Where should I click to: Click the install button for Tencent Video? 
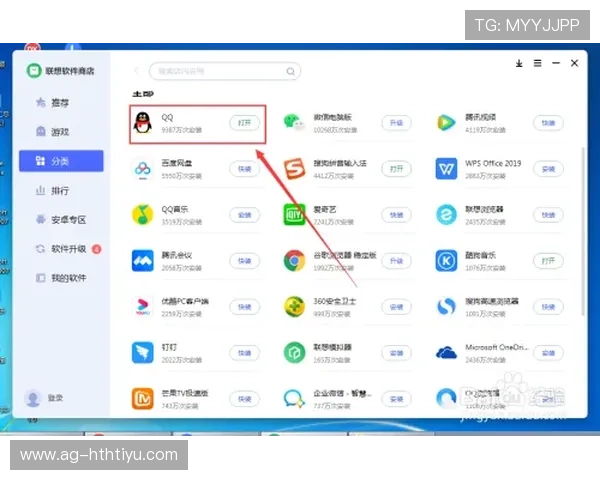(548, 123)
